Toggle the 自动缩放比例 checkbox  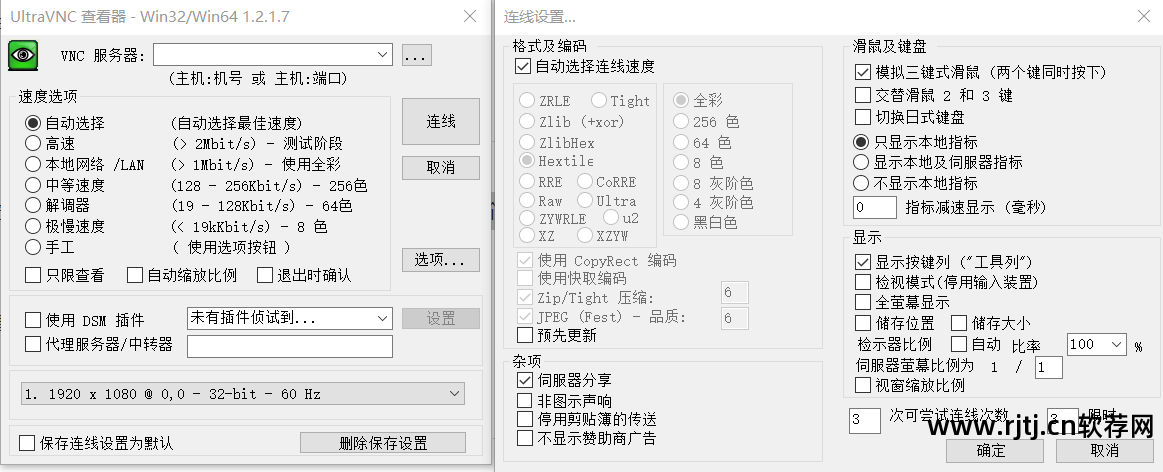[134, 275]
